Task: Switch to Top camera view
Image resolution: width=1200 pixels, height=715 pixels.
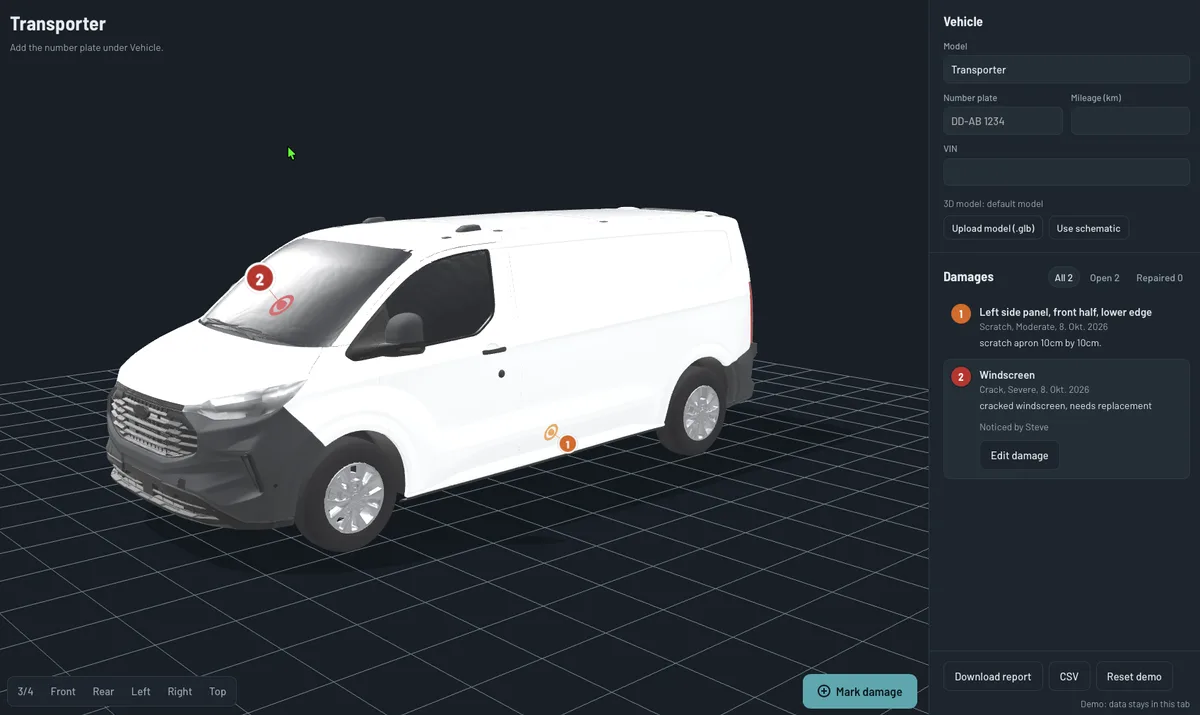Action: [218, 691]
